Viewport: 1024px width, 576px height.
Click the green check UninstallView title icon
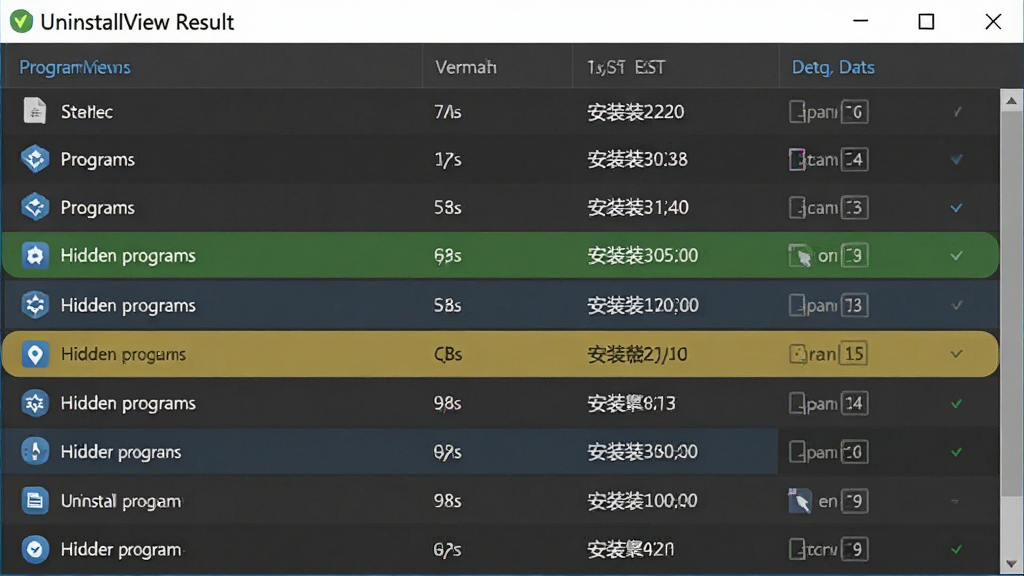click(x=21, y=22)
